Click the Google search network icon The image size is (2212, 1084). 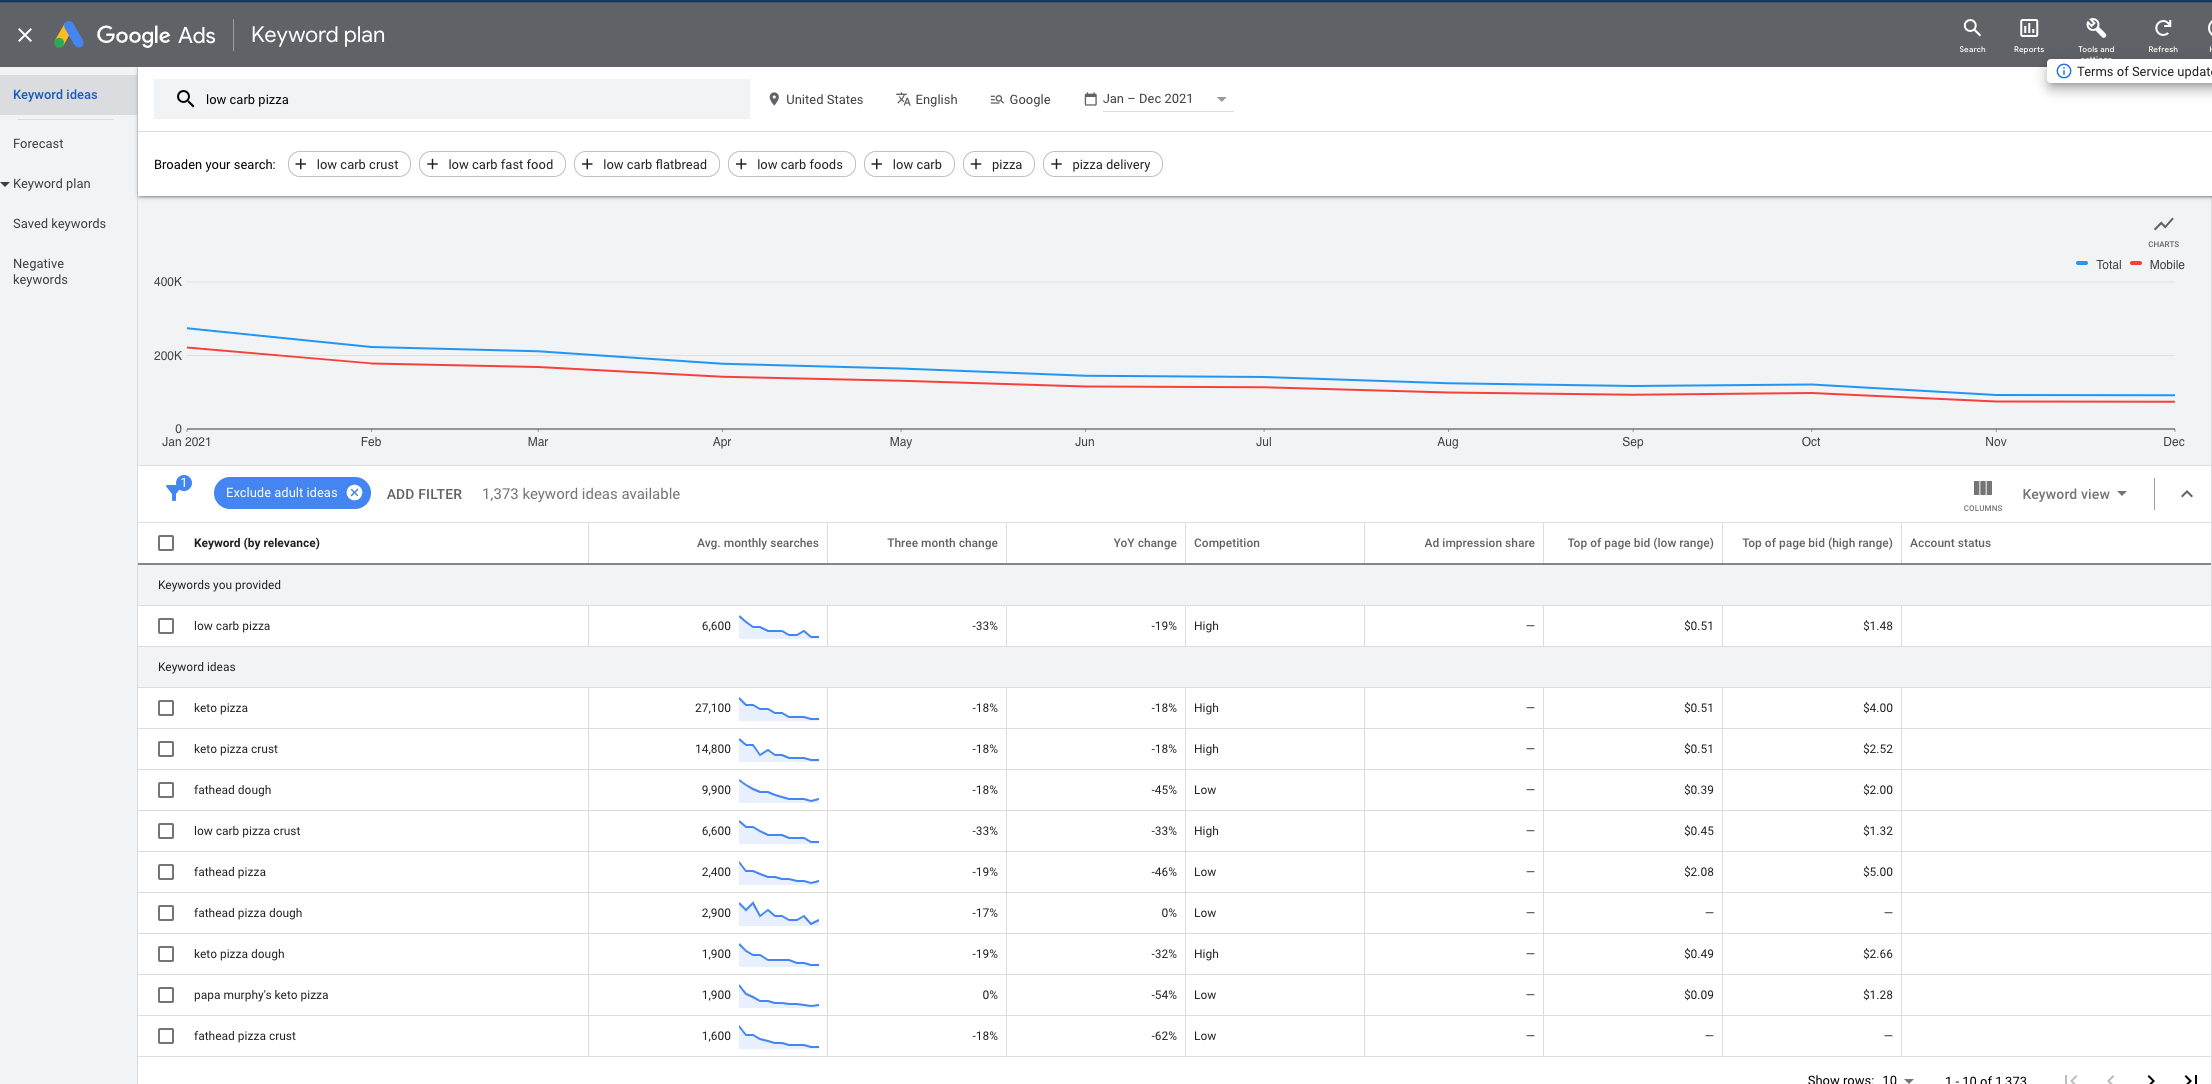coord(997,99)
